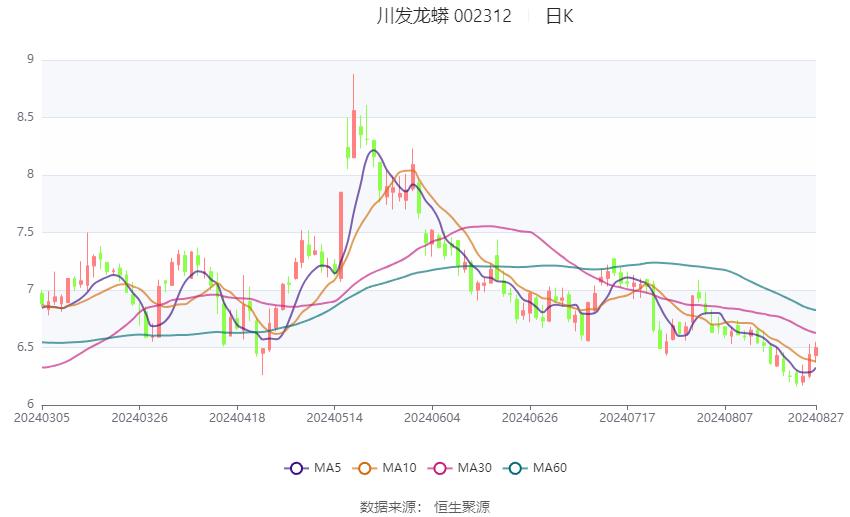Click x-axis date label 20240514

pos(334,418)
